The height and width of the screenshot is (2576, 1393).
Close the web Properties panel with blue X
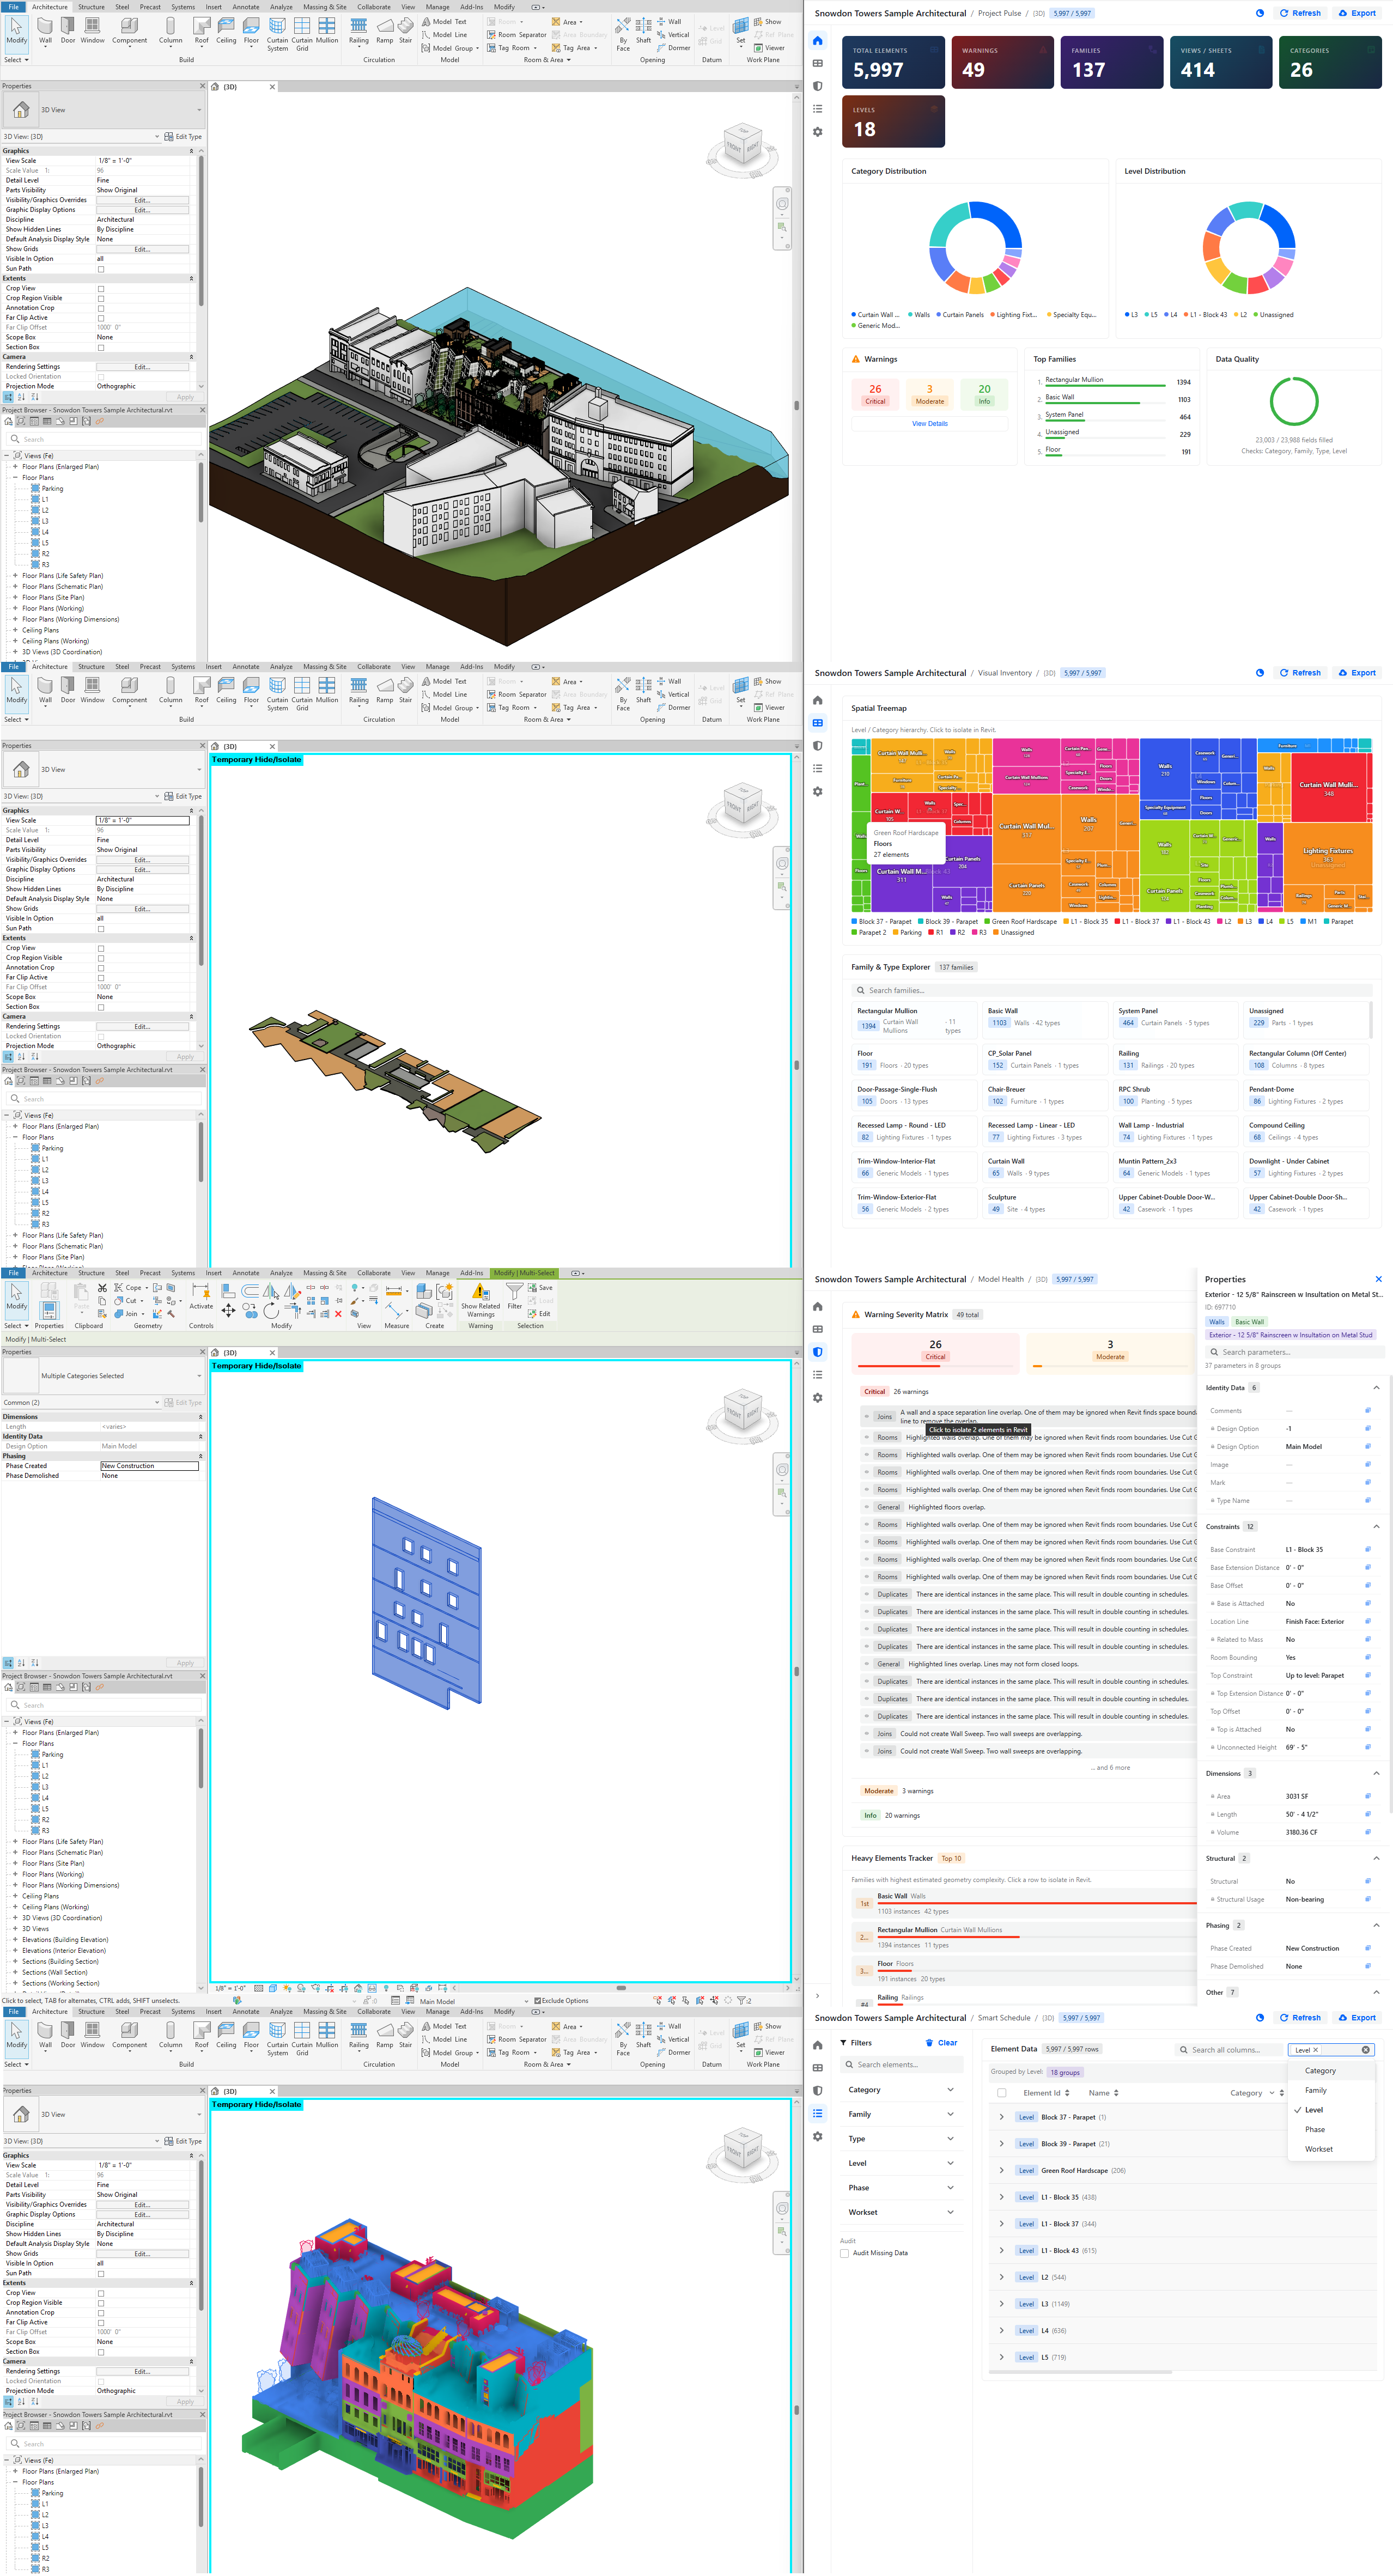tap(1378, 1279)
